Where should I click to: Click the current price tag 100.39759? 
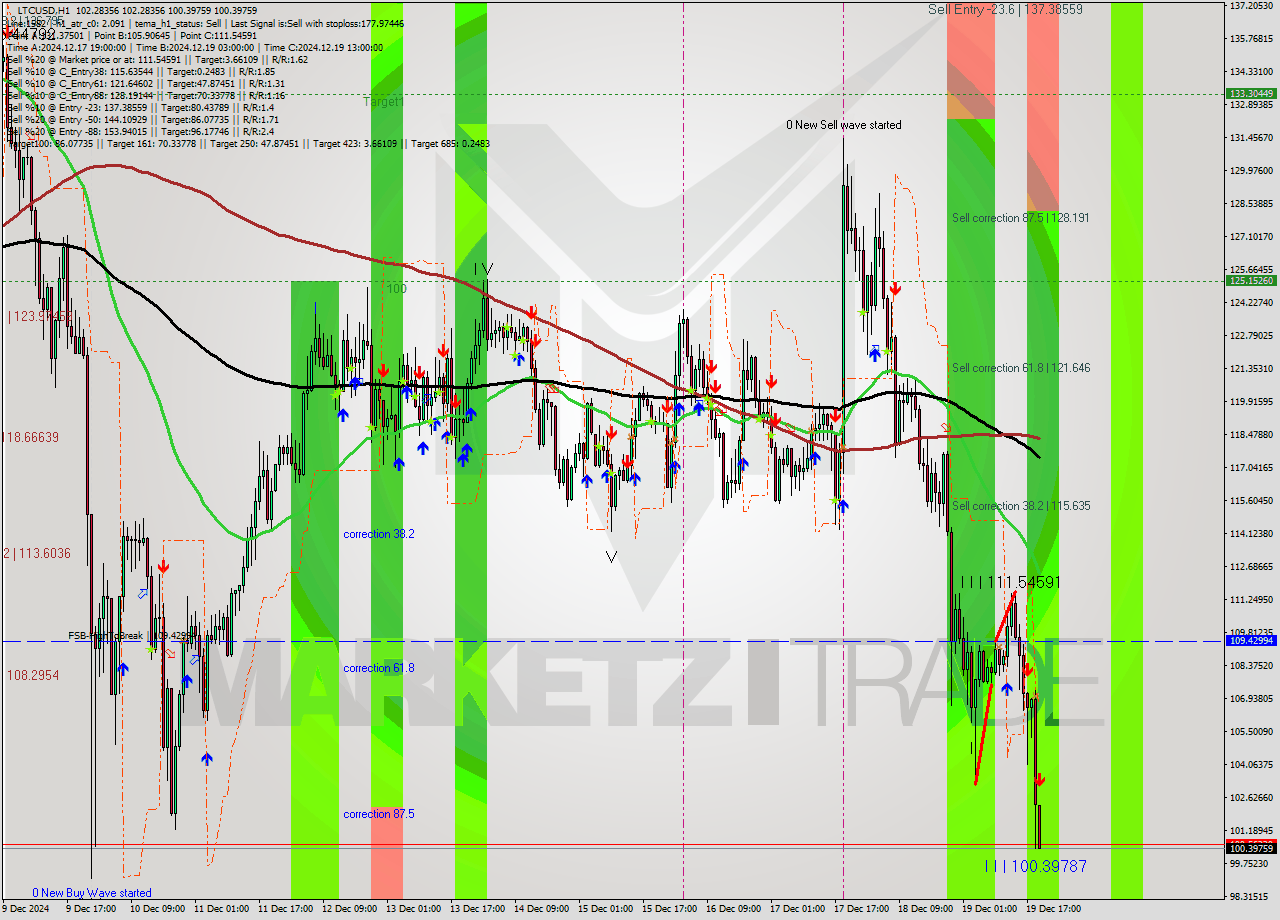click(1251, 848)
